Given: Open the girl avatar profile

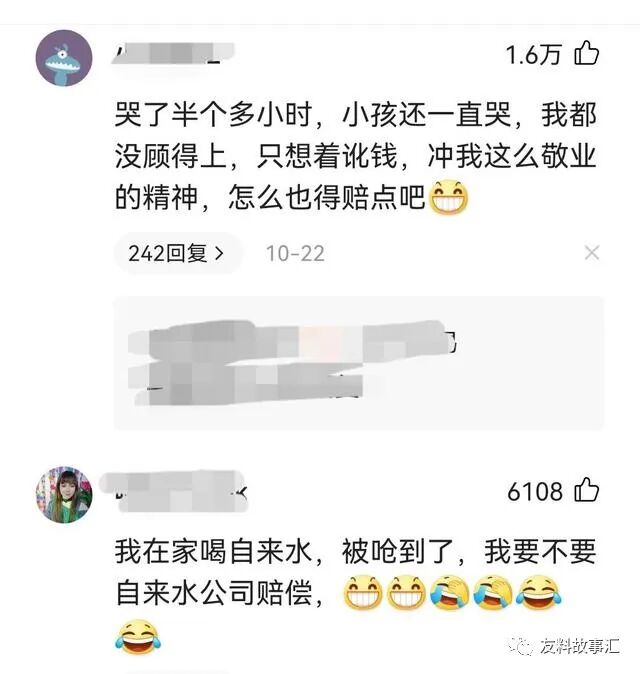Looking at the screenshot, I should coord(64,494).
